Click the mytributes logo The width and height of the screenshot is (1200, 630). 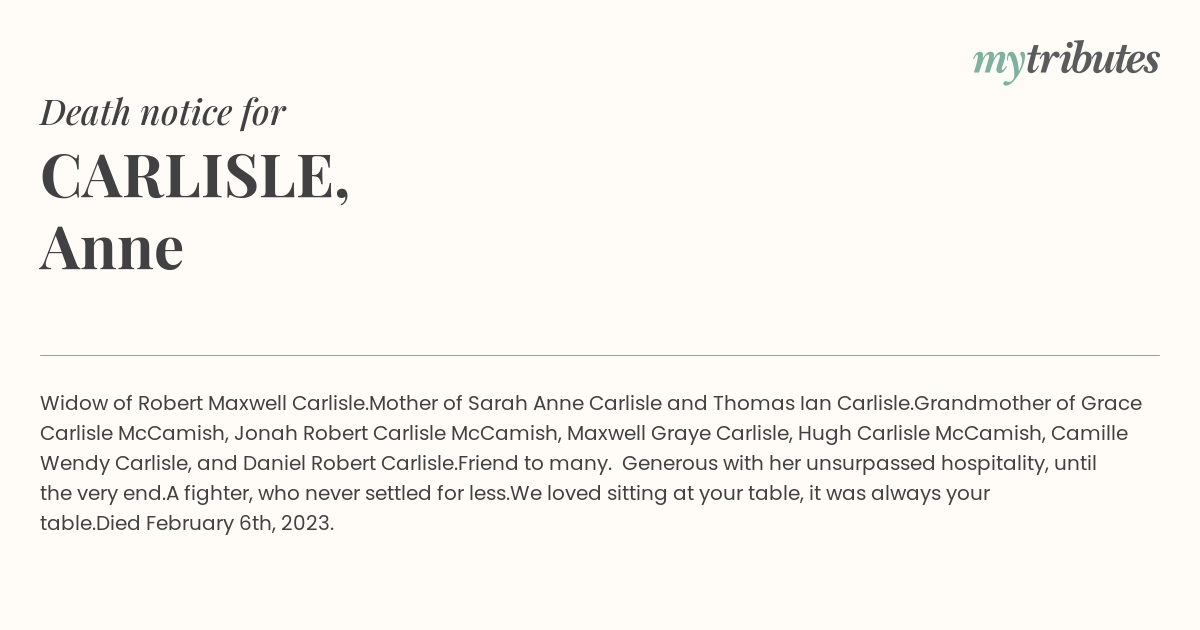[x=1066, y=61]
